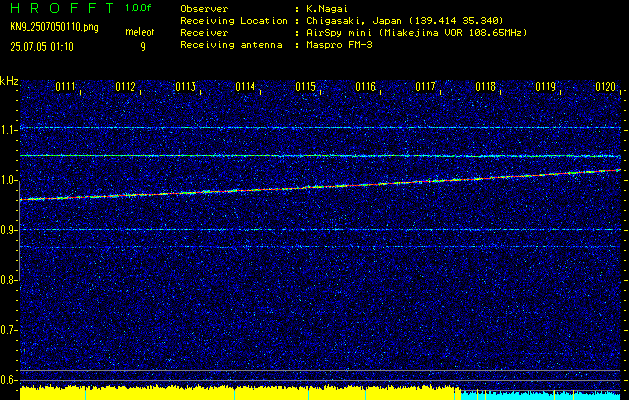Select the Maspro FM-3 antenna text

339,45
